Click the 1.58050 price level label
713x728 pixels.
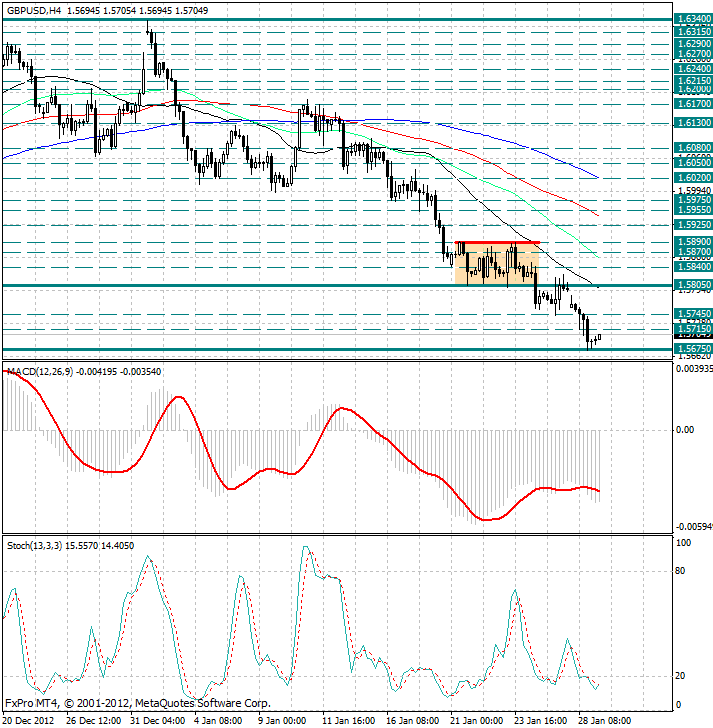pyautogui.click(x=693, y=285)
